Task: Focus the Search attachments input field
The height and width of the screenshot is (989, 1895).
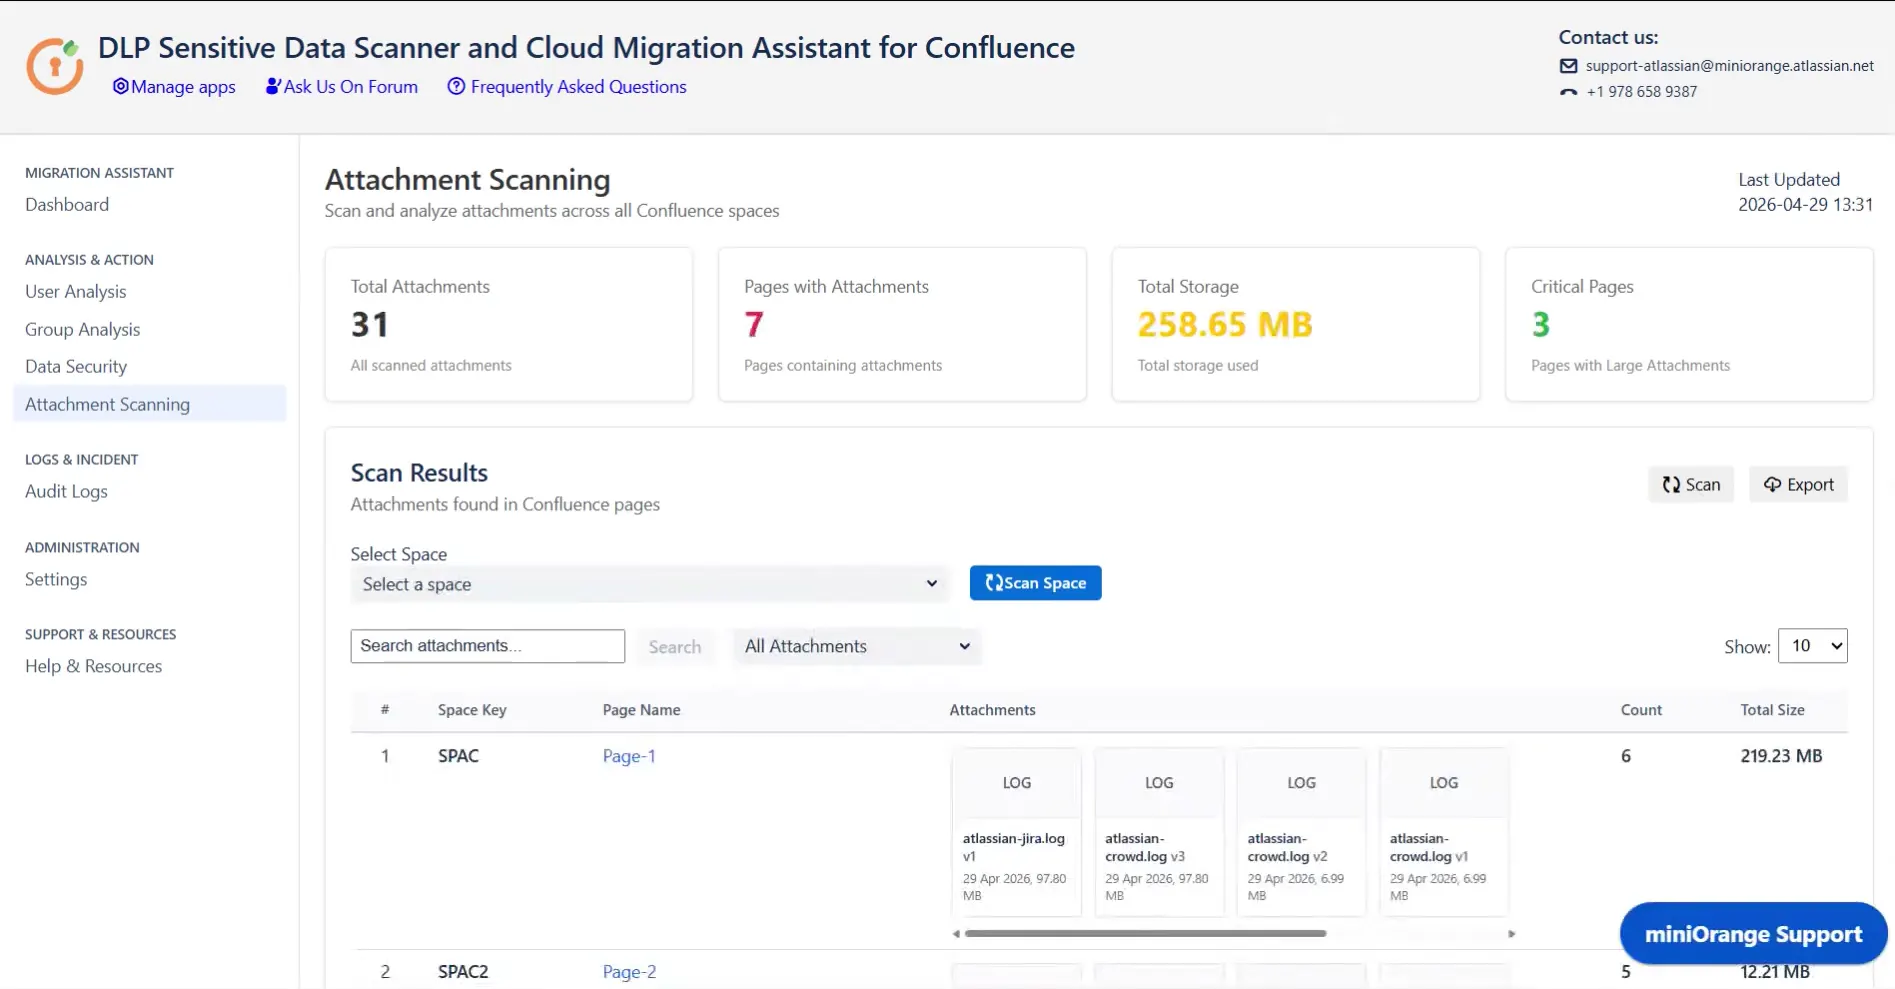Action: 488,646
